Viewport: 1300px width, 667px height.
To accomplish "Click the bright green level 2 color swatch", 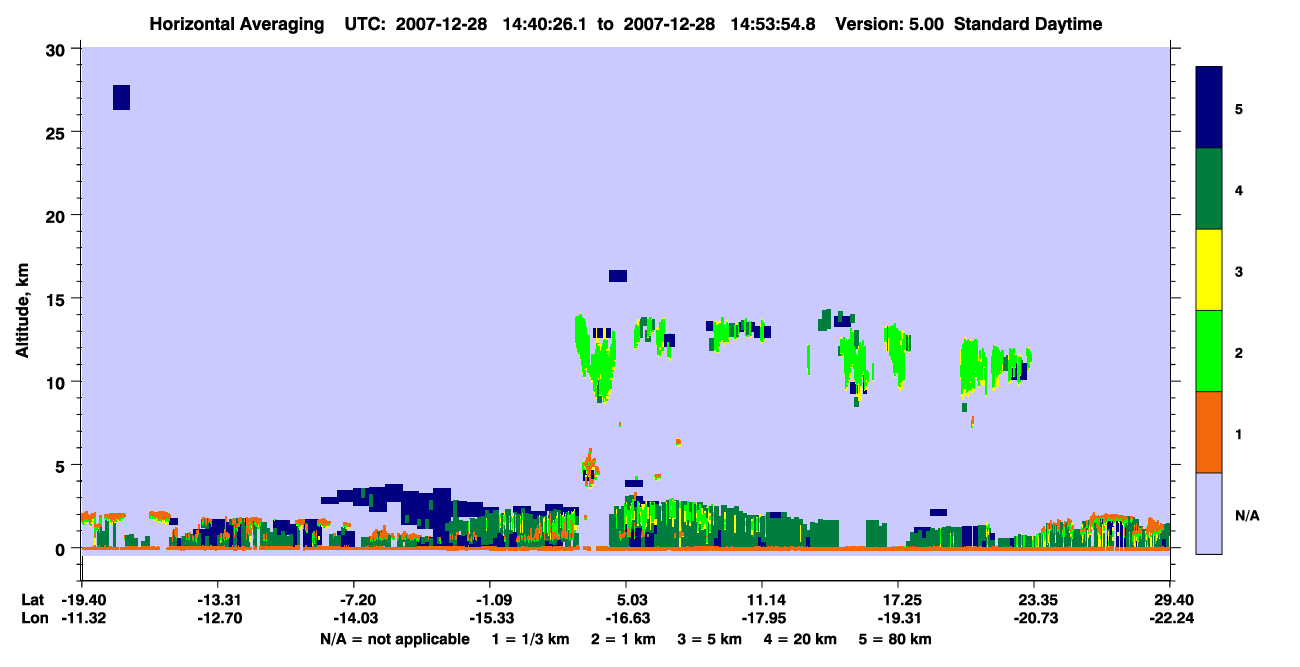I will pos(1209,351).
